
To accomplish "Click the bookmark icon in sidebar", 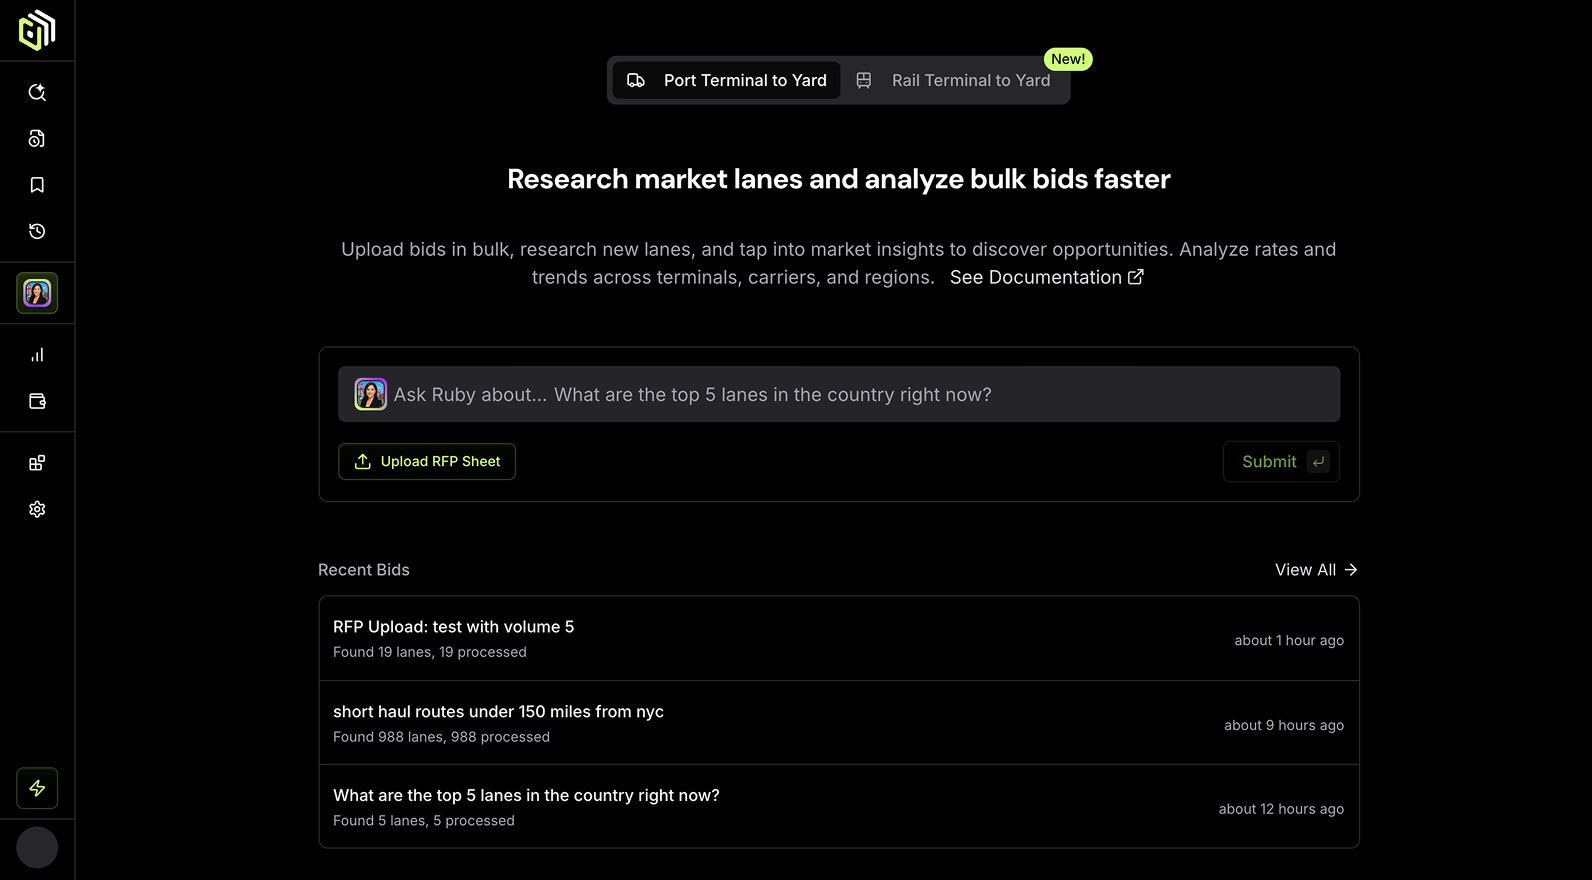I will 37,185.
